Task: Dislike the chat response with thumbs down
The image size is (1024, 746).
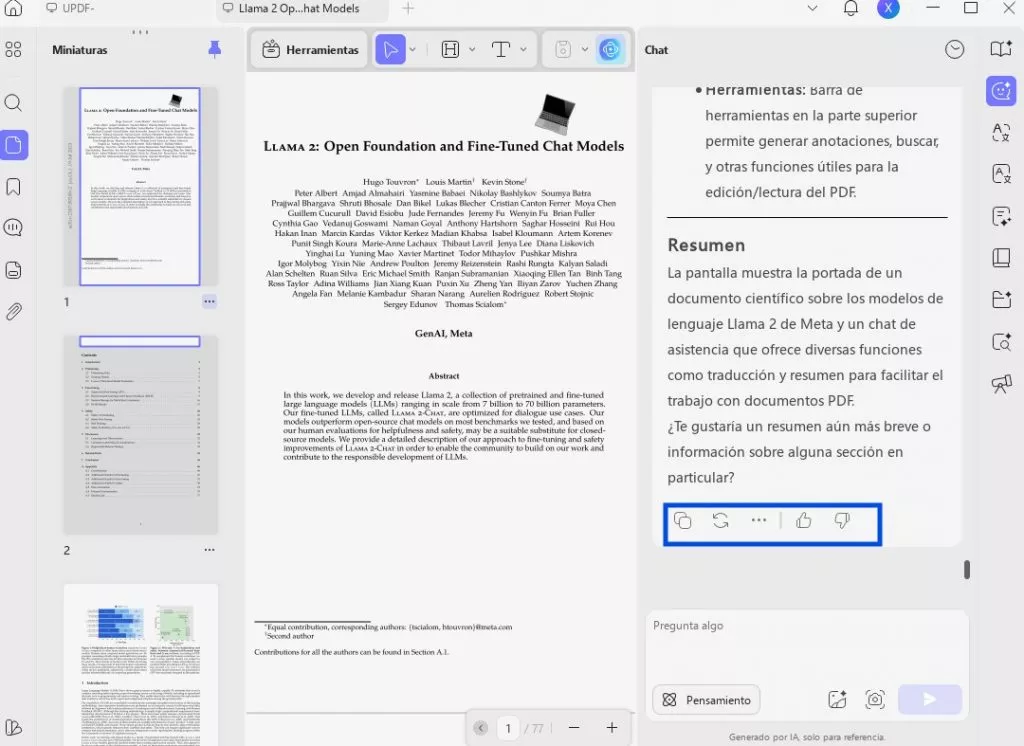Action: point(842,521)
